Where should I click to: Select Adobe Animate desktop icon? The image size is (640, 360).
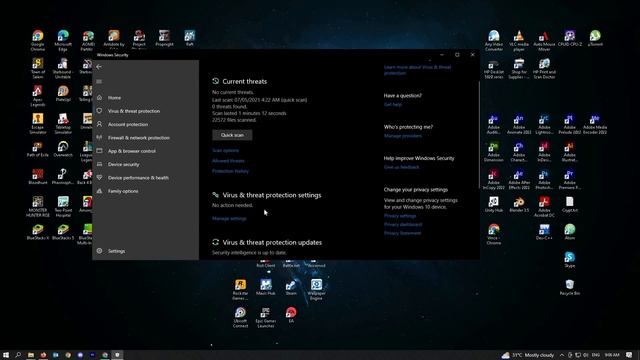519,124
